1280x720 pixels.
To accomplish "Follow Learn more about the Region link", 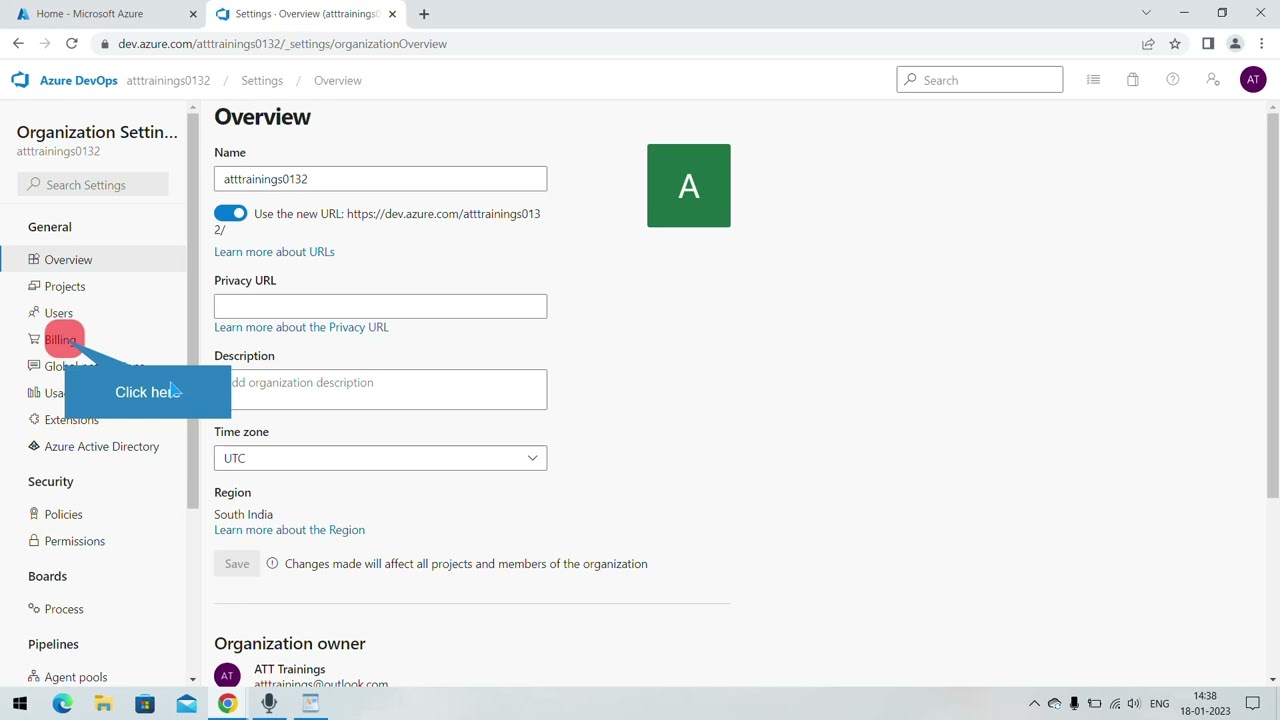I will tap(289, 530).
